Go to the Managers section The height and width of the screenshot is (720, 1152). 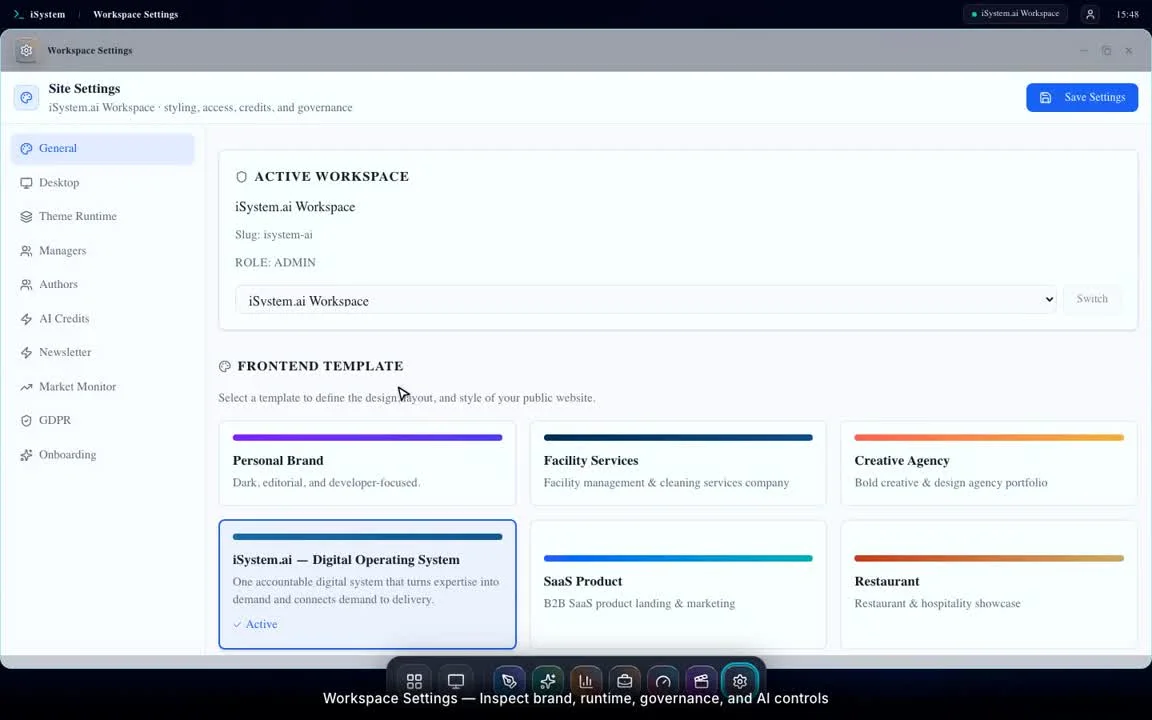(103, 251)
